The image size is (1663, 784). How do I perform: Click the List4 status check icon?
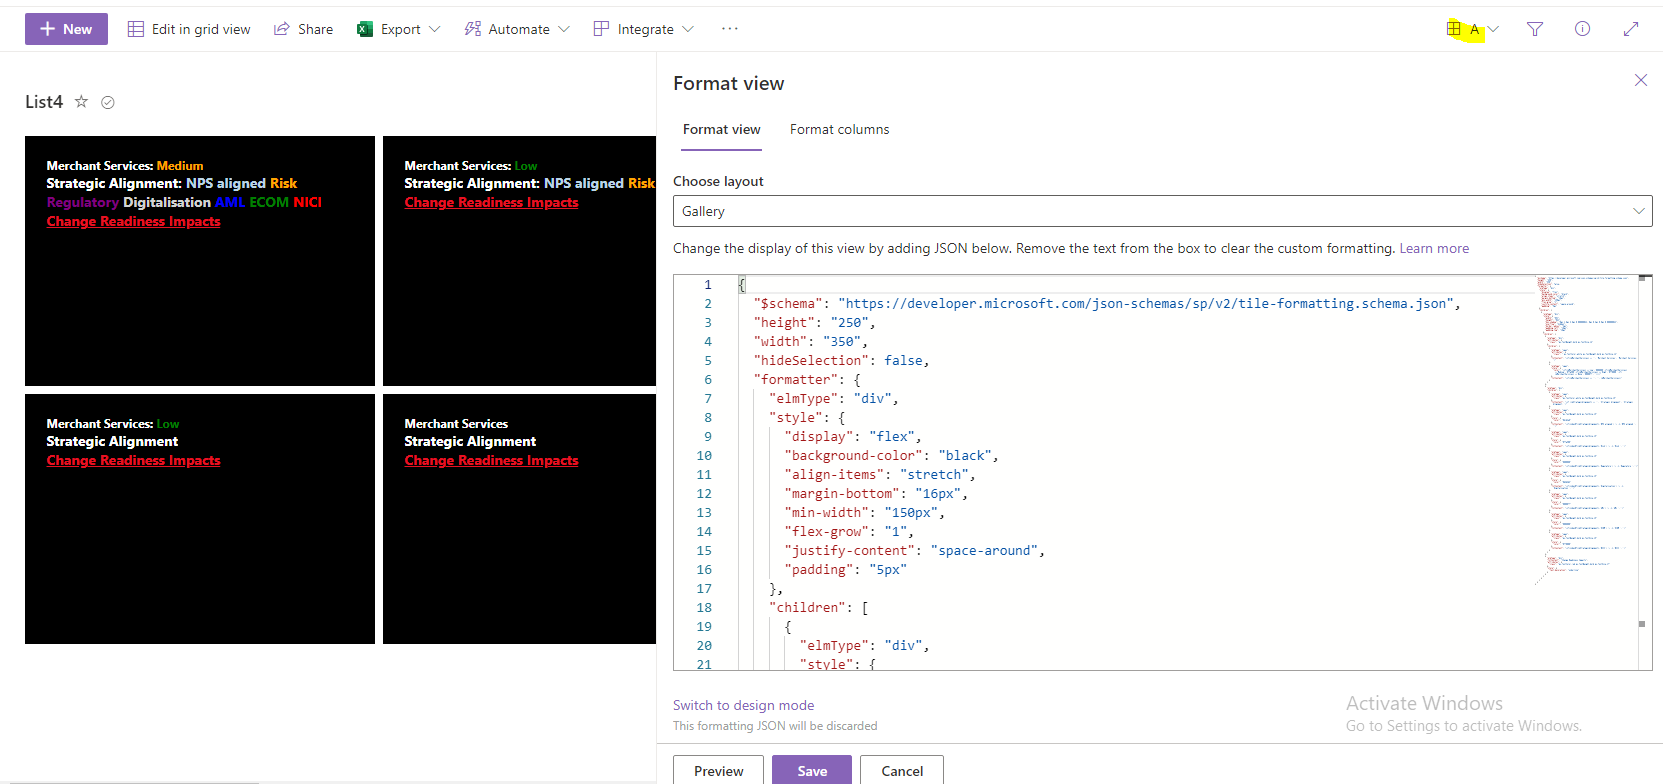point(108,102)
